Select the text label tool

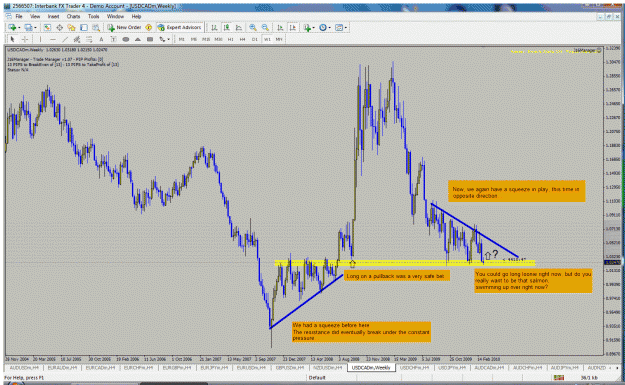coord(113,39)
